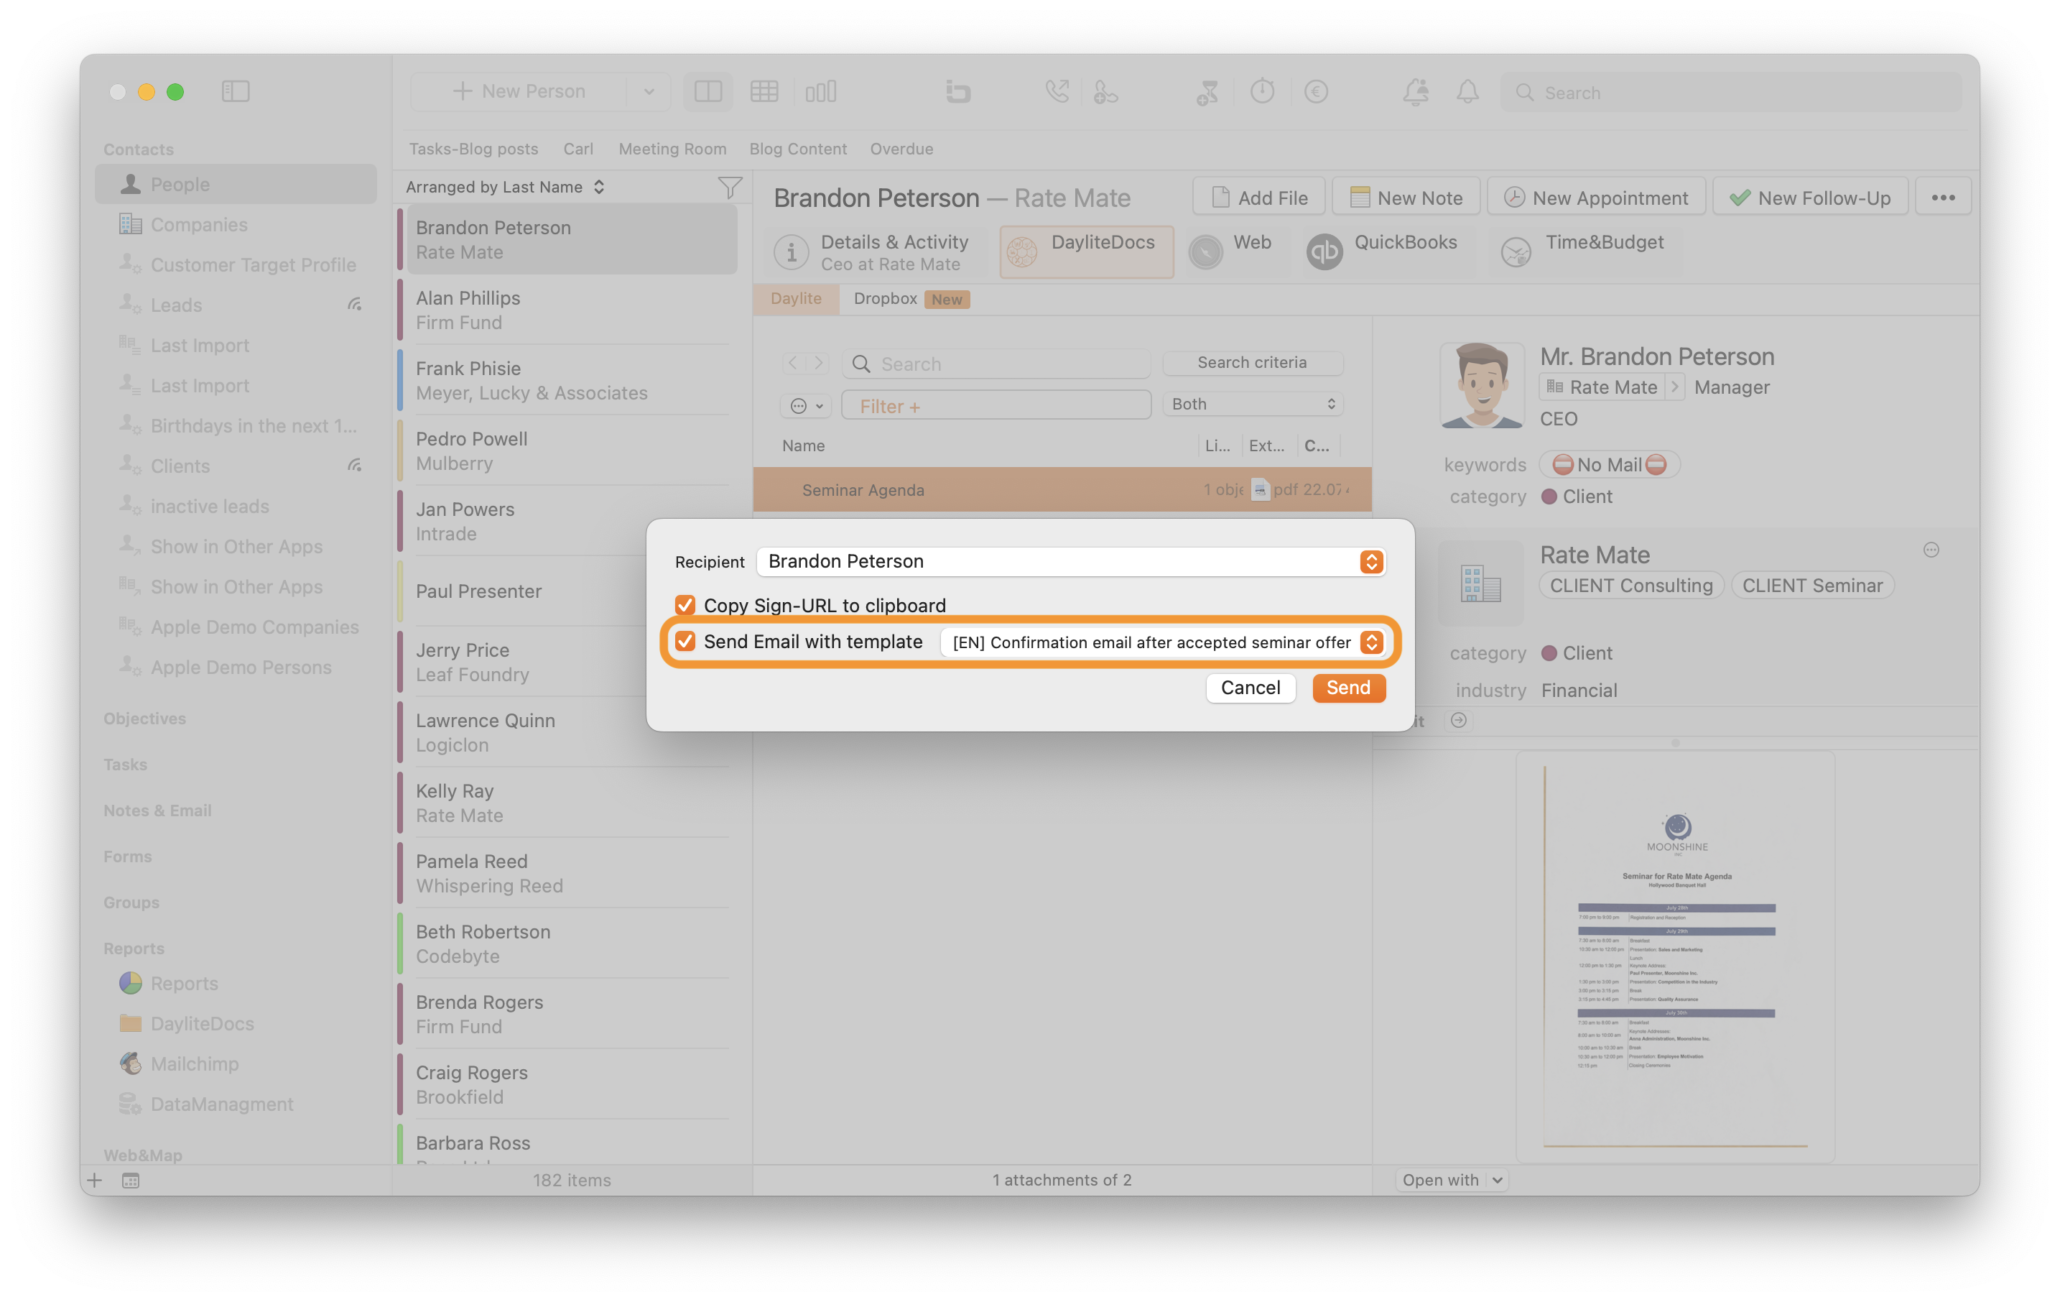Click the Seminar Agenda PDF preview
Viewport: 2060px width, 1302px height.
click(1676, 957)
